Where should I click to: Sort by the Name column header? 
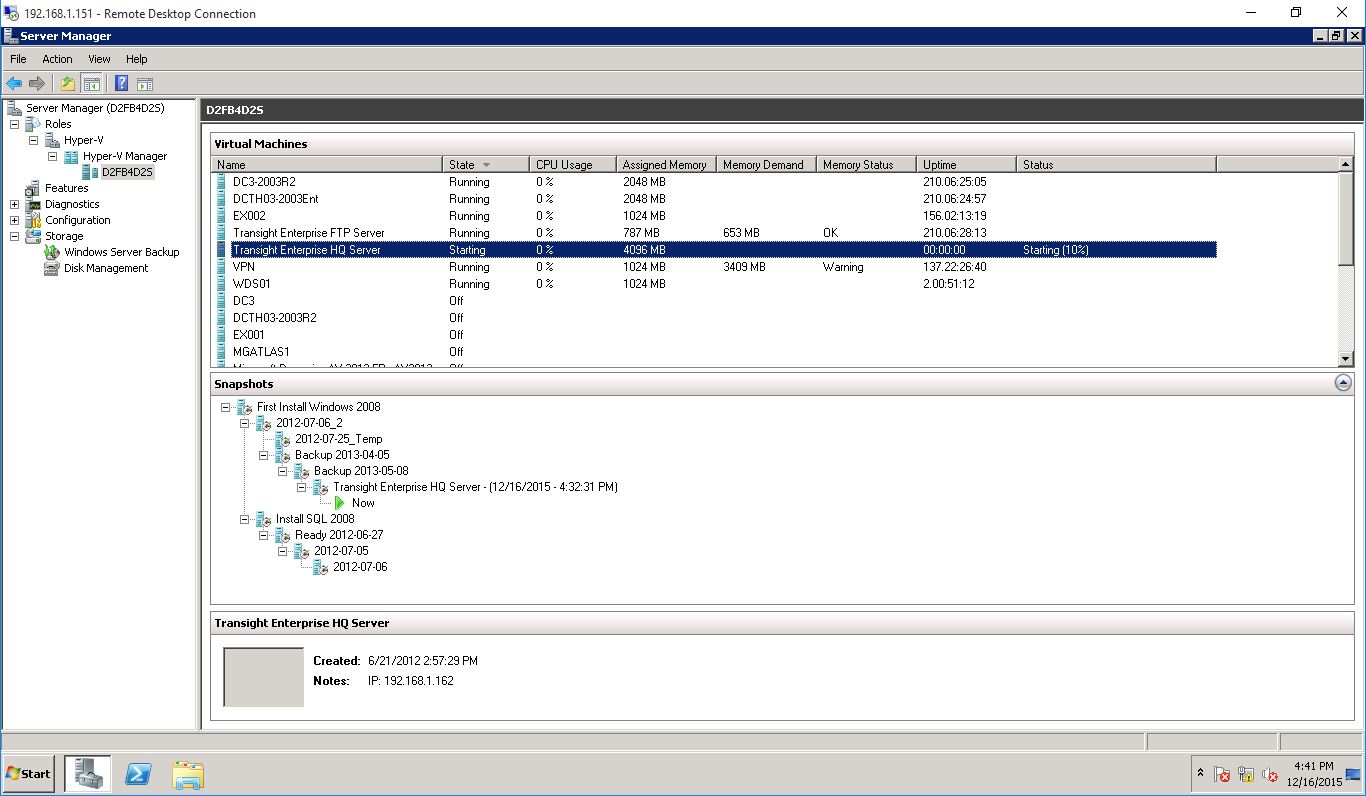pos(328,164)
